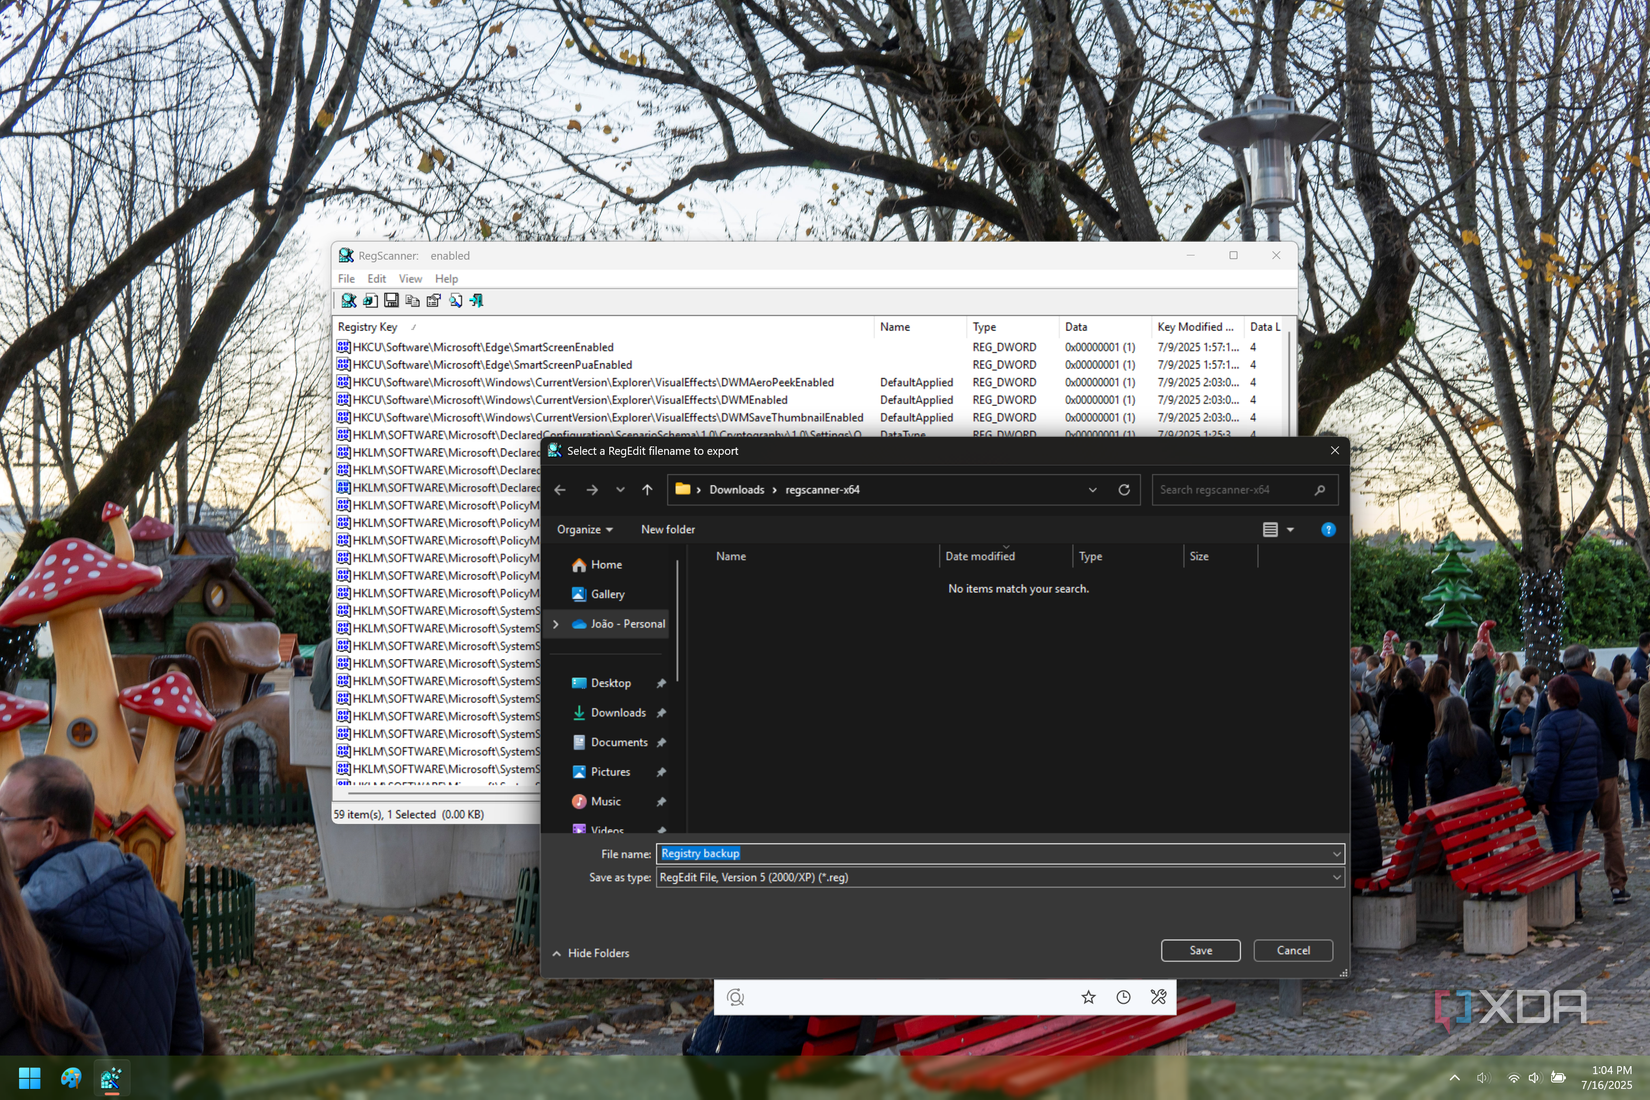
Task: Open the RegScanner icon in the taskbar
Action: (111, 1077)
